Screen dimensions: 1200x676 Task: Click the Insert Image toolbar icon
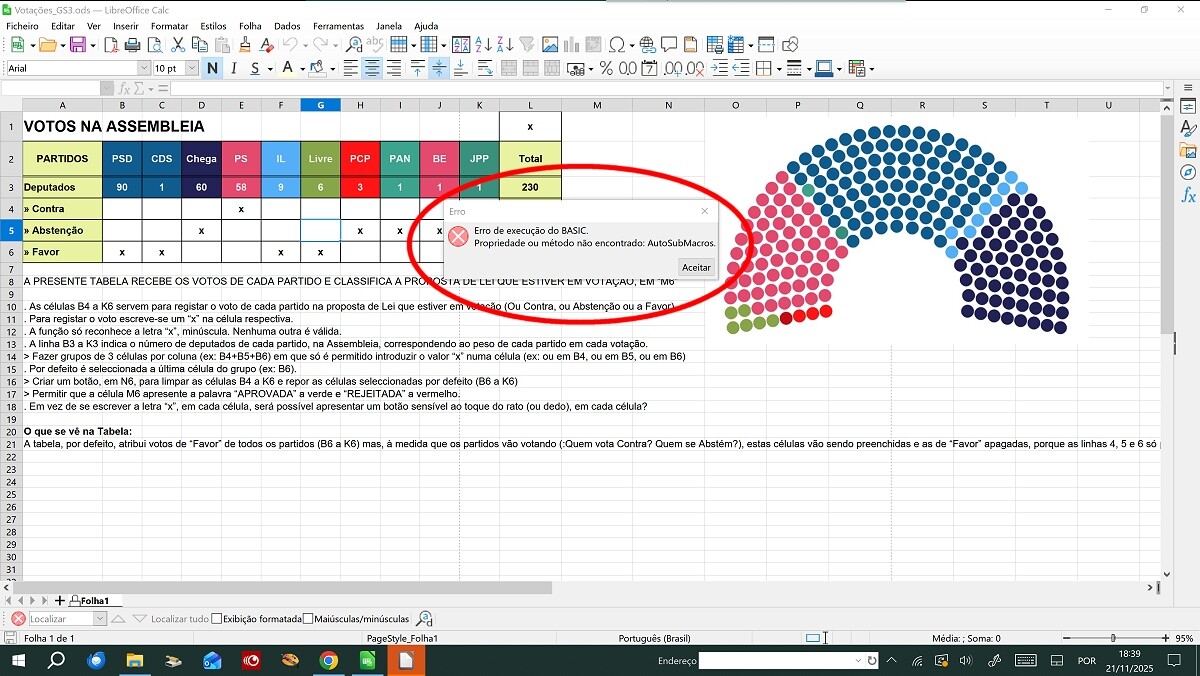pyautogui.click(x=550, y=45)
